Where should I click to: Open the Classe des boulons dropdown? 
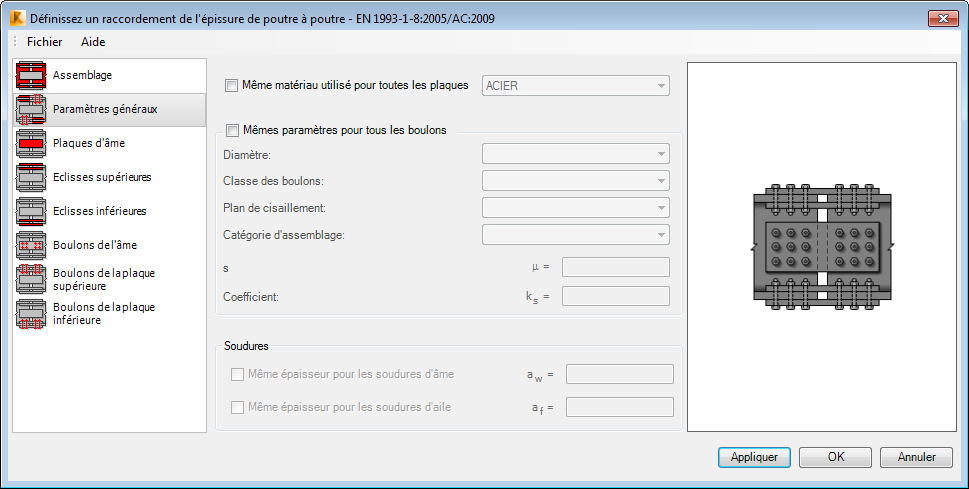(576, 181)
